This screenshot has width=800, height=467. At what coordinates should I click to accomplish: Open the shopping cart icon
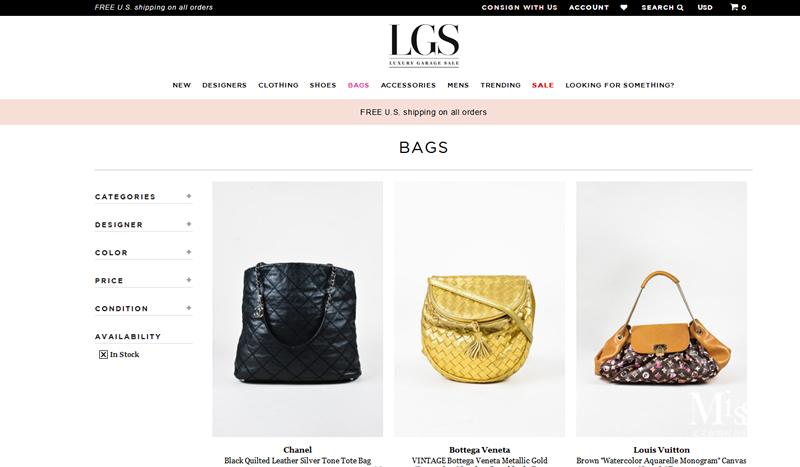[x=734, y=7]
